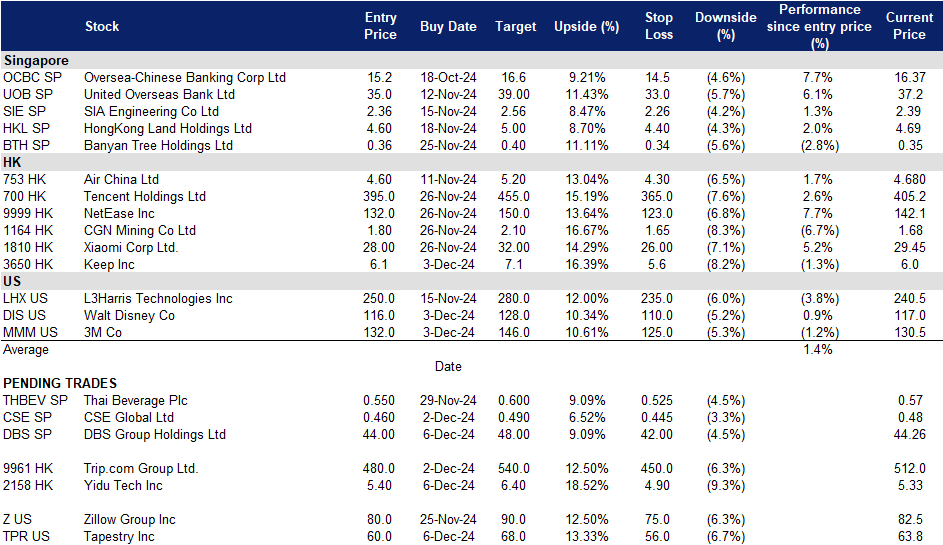Click the Average row label

point(26,349)
